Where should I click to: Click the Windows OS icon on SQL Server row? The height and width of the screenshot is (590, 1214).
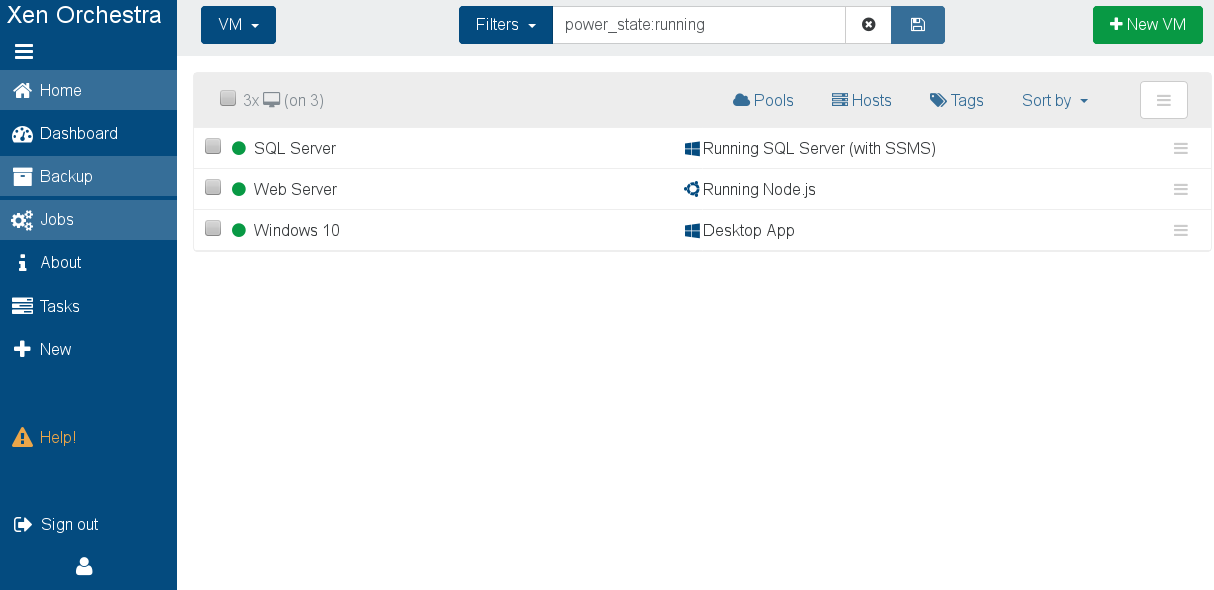pyautogui.click(x=692, y=148)
